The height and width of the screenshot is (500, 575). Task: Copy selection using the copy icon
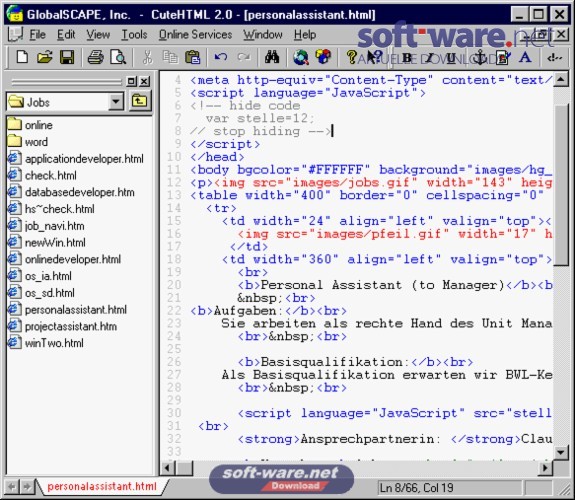pyautogui.click(x=170, y=57)
